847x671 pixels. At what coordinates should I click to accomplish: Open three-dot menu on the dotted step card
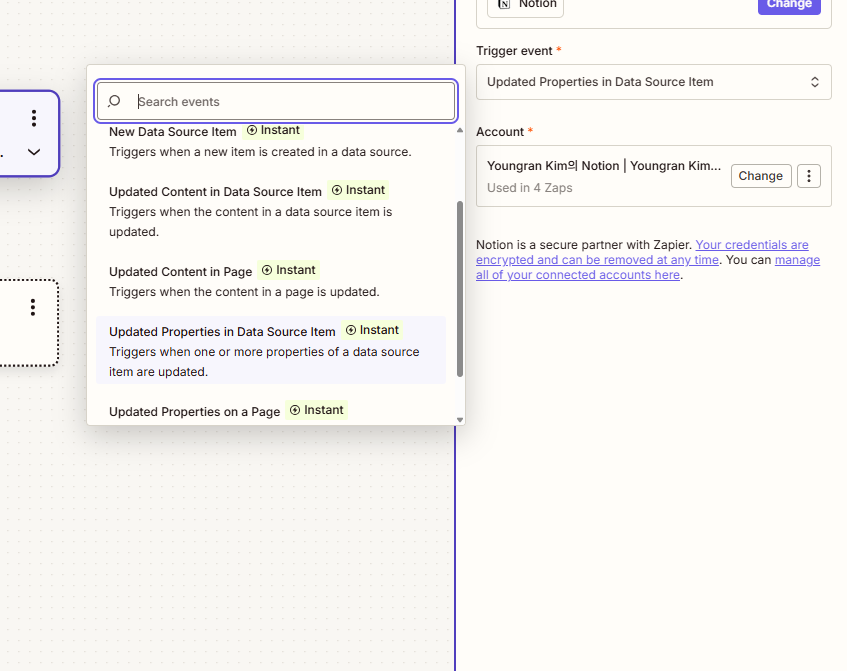(33, 307)
